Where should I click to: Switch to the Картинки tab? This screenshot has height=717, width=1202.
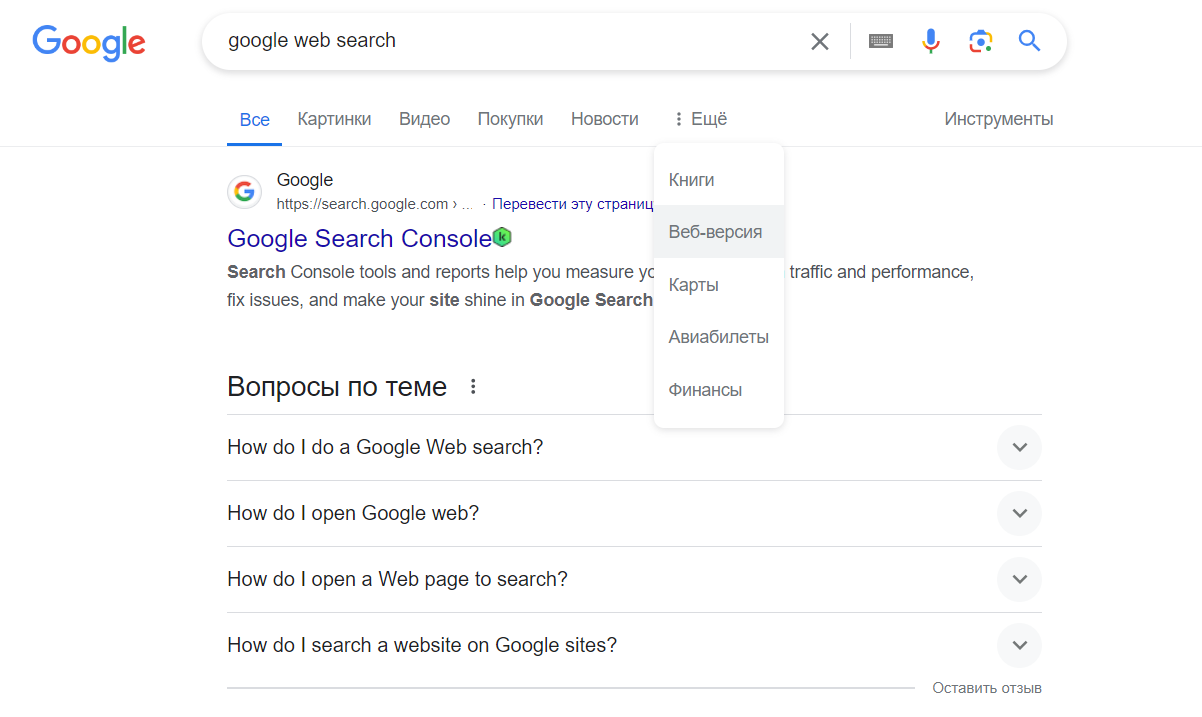click(x=334, y=119)
